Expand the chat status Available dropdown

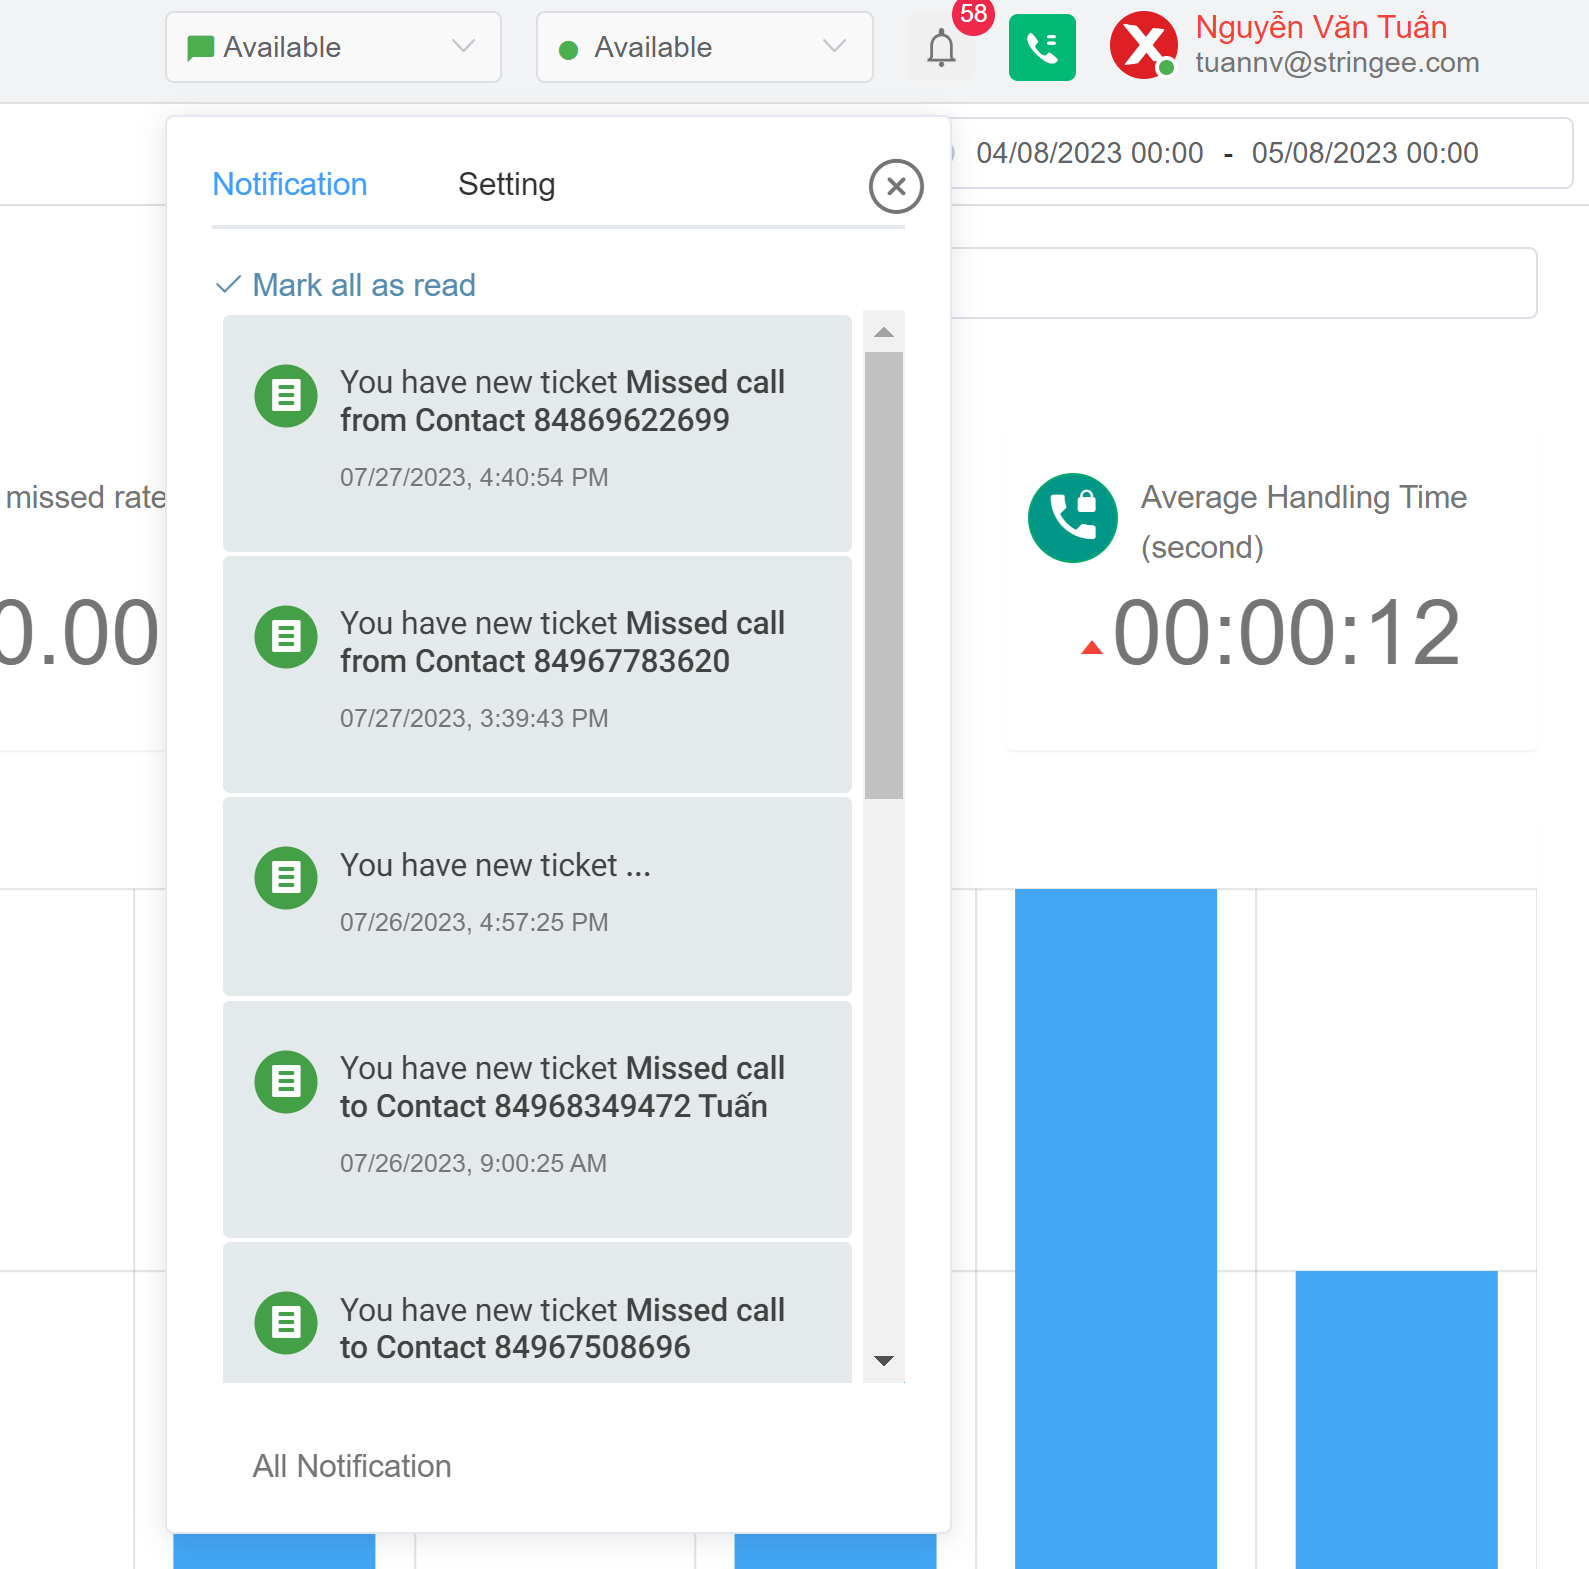(333, 47)
